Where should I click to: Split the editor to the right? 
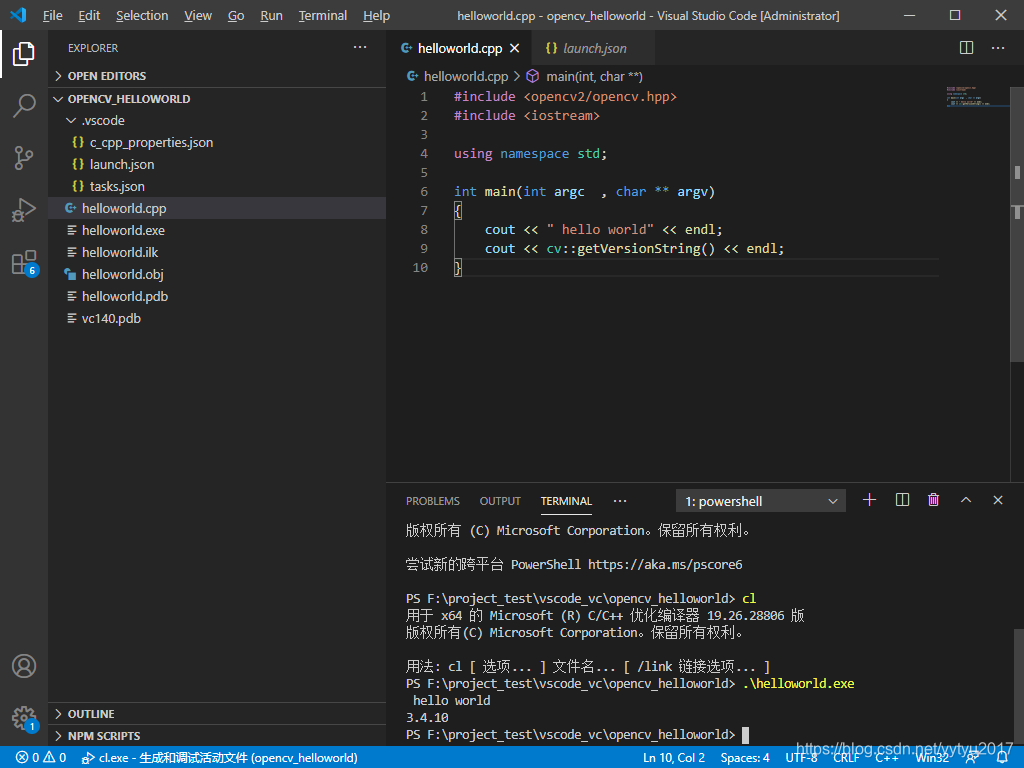(967, 48)
